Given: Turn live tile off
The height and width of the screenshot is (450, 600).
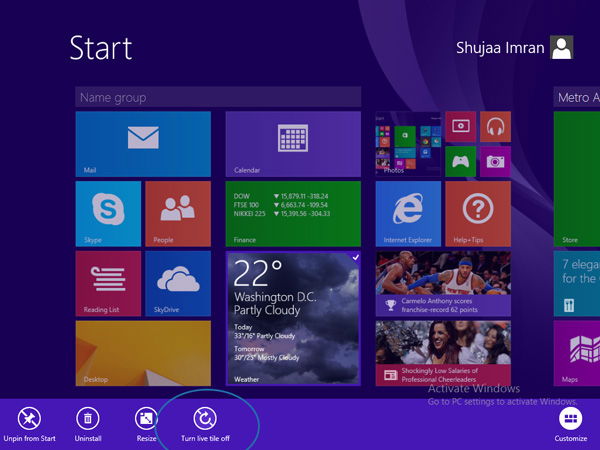Looking at the screenshot, I should click(205, 425).
